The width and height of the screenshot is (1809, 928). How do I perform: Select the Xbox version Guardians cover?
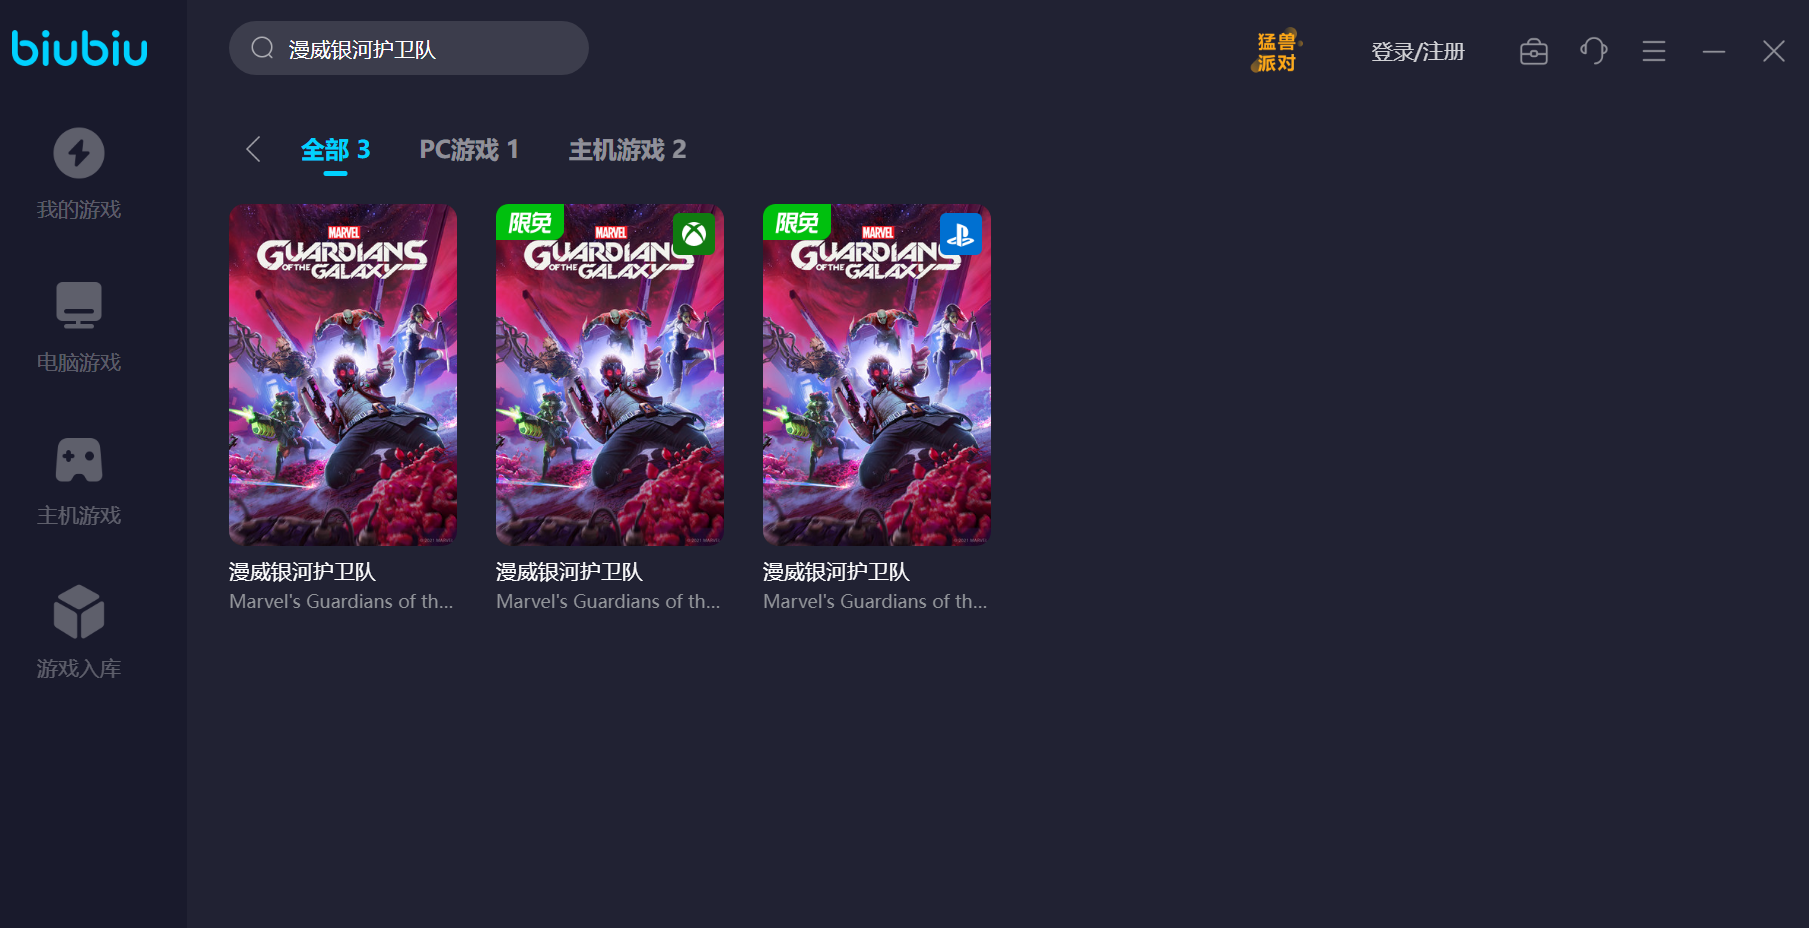(610, 375)
